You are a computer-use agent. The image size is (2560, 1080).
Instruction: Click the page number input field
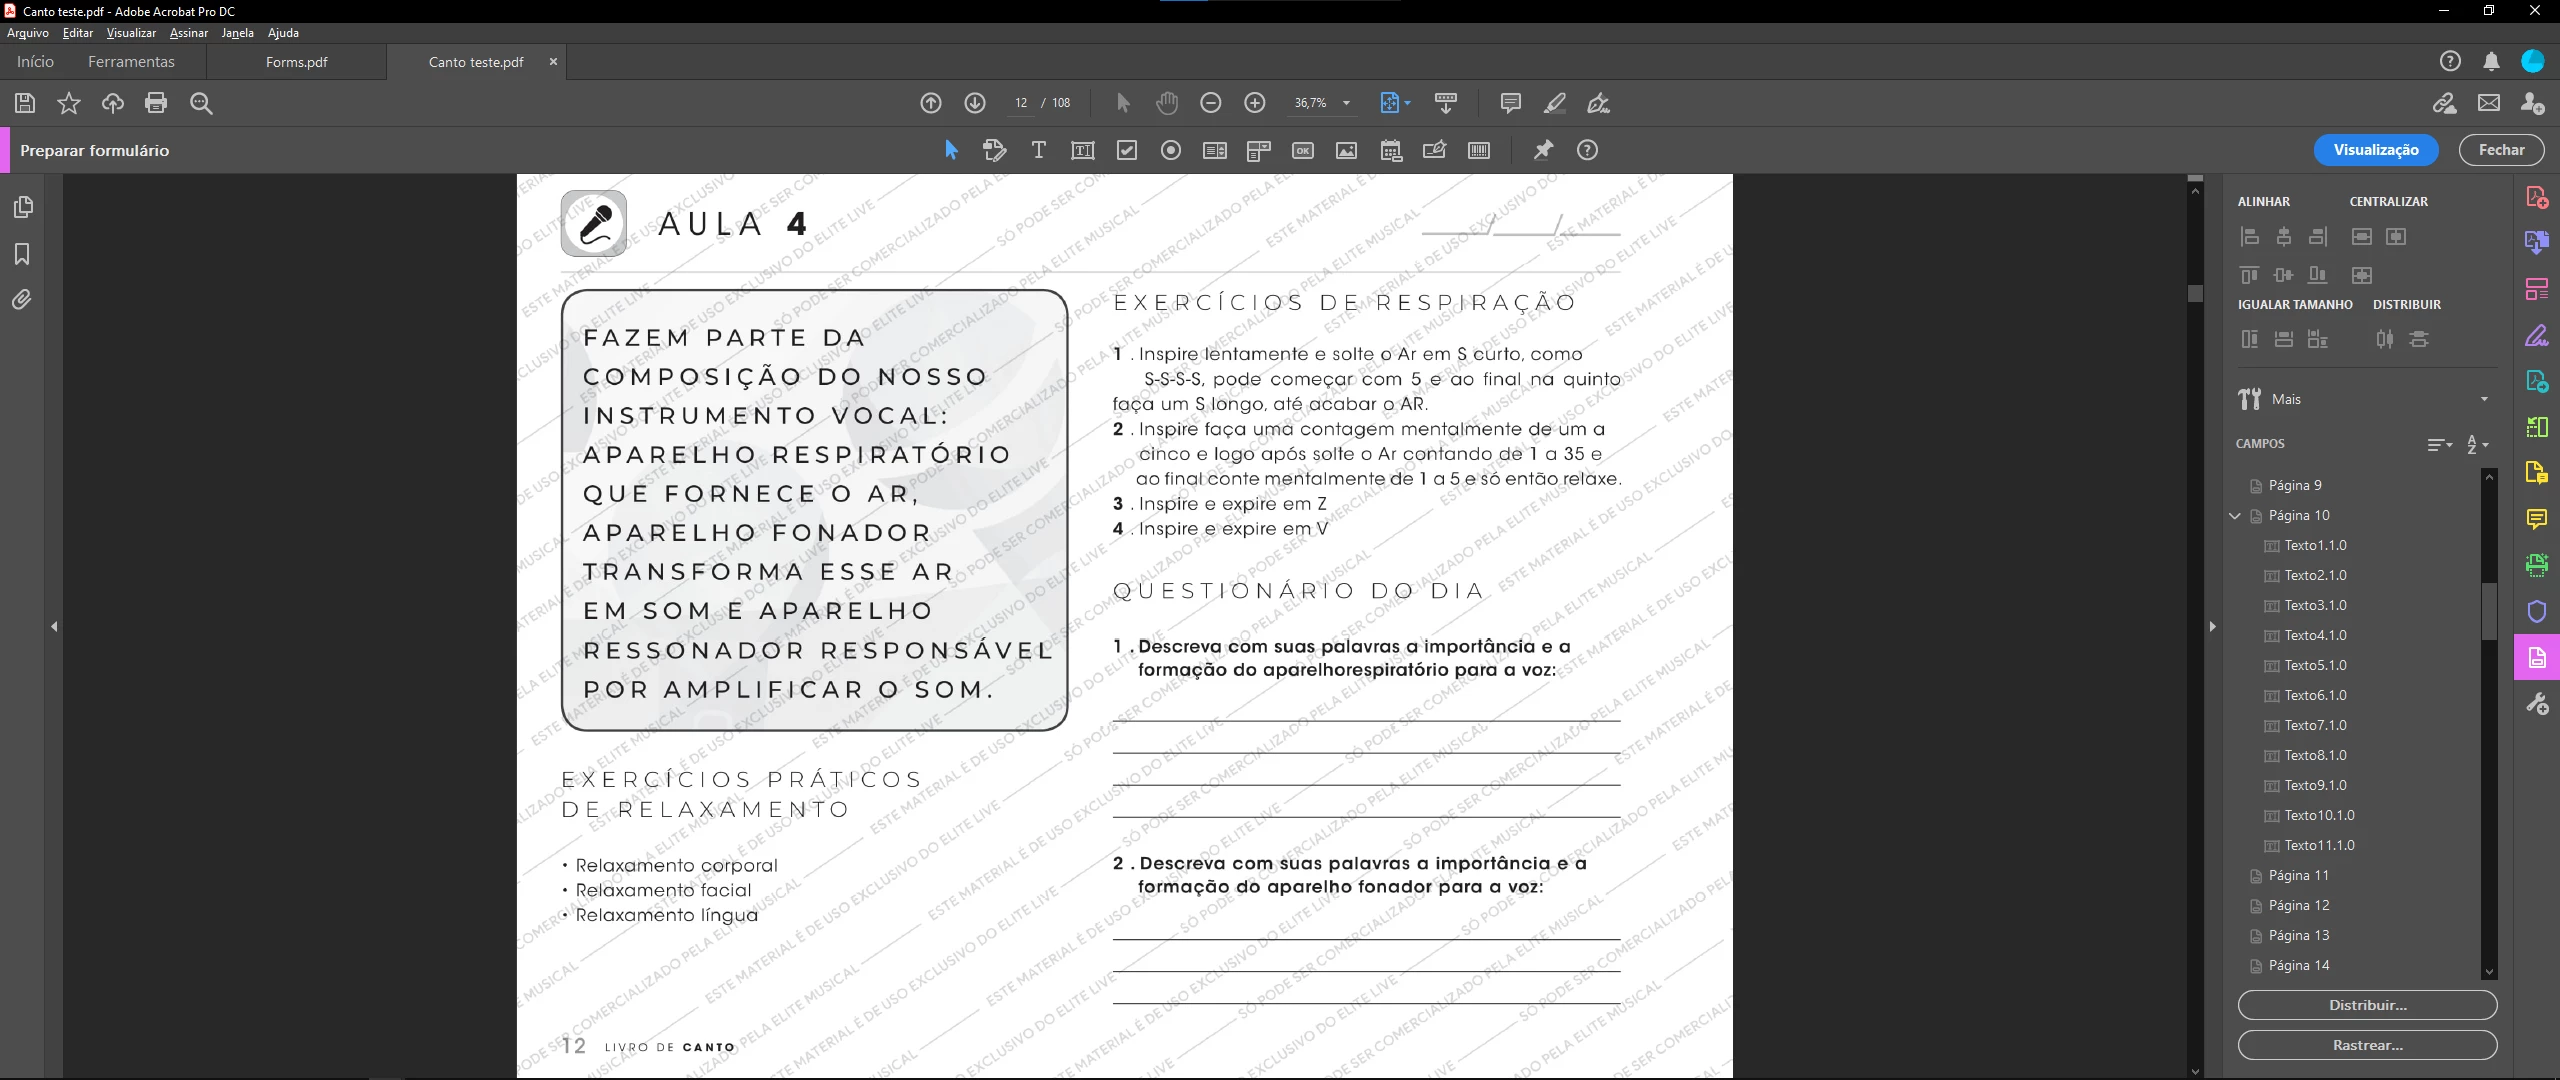click(1020, 103)
